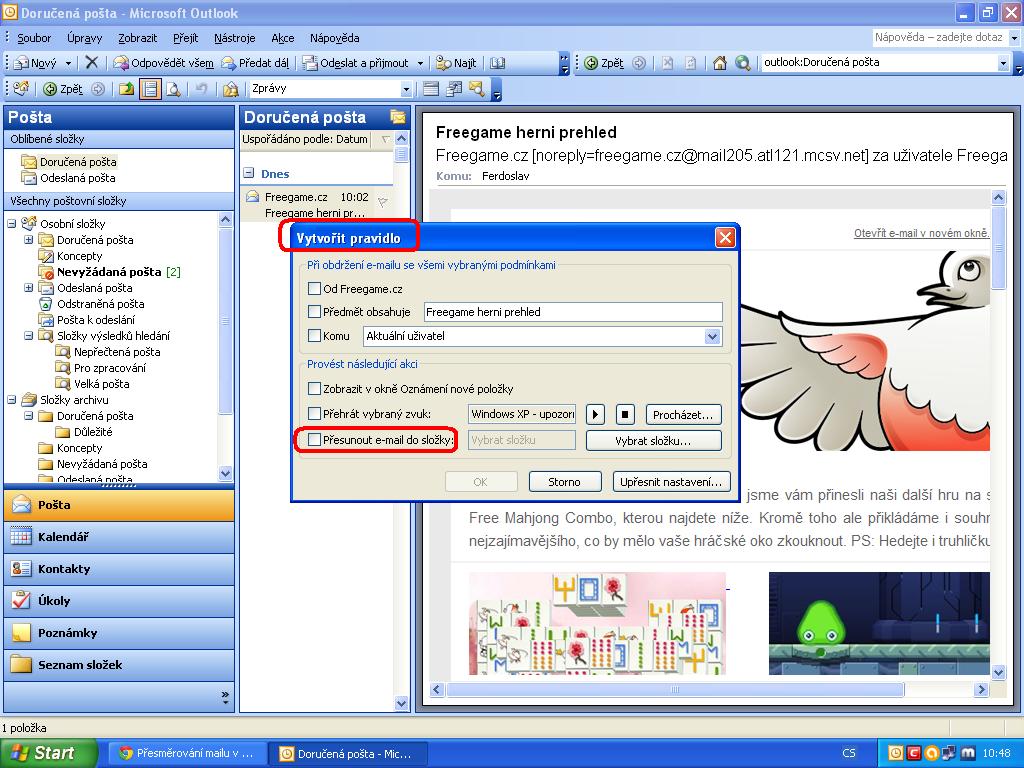
Task: Open the address book icon
Action: tap(498, 63)
